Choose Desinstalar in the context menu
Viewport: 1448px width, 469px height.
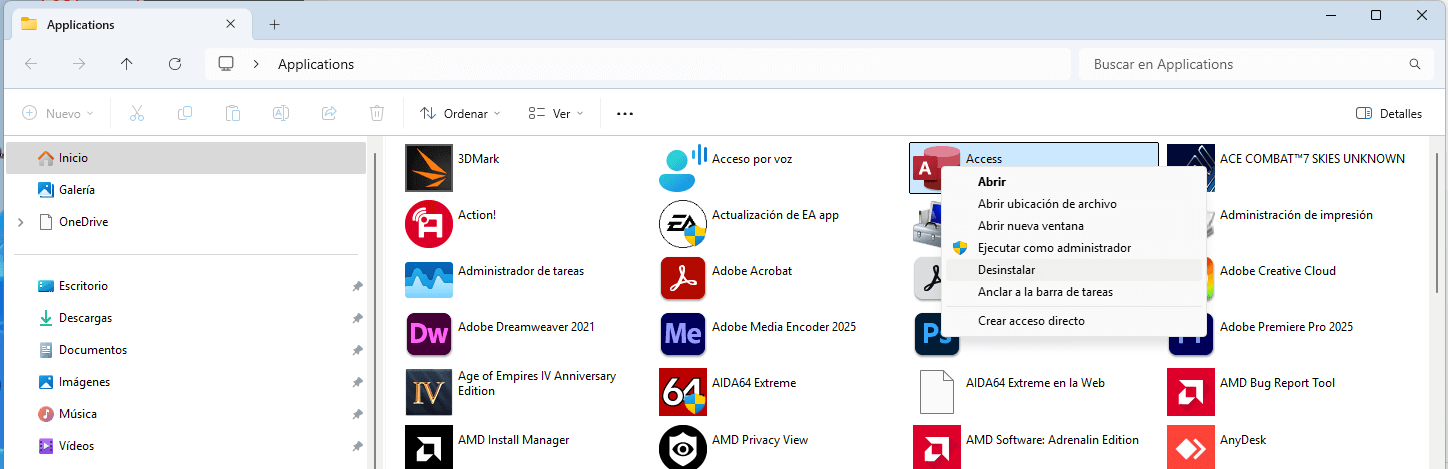1074,270
